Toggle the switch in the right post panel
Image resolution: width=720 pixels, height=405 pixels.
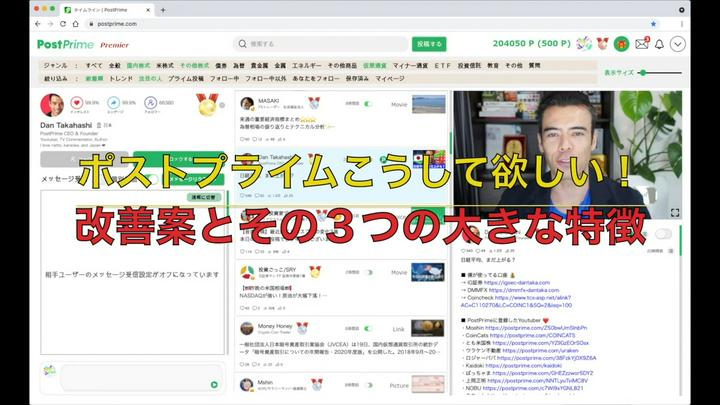click(663, 234)
